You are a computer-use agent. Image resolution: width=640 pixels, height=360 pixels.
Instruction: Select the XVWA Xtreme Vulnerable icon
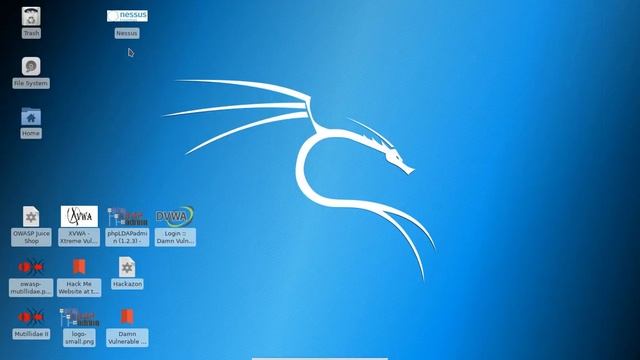pos(79,216)
